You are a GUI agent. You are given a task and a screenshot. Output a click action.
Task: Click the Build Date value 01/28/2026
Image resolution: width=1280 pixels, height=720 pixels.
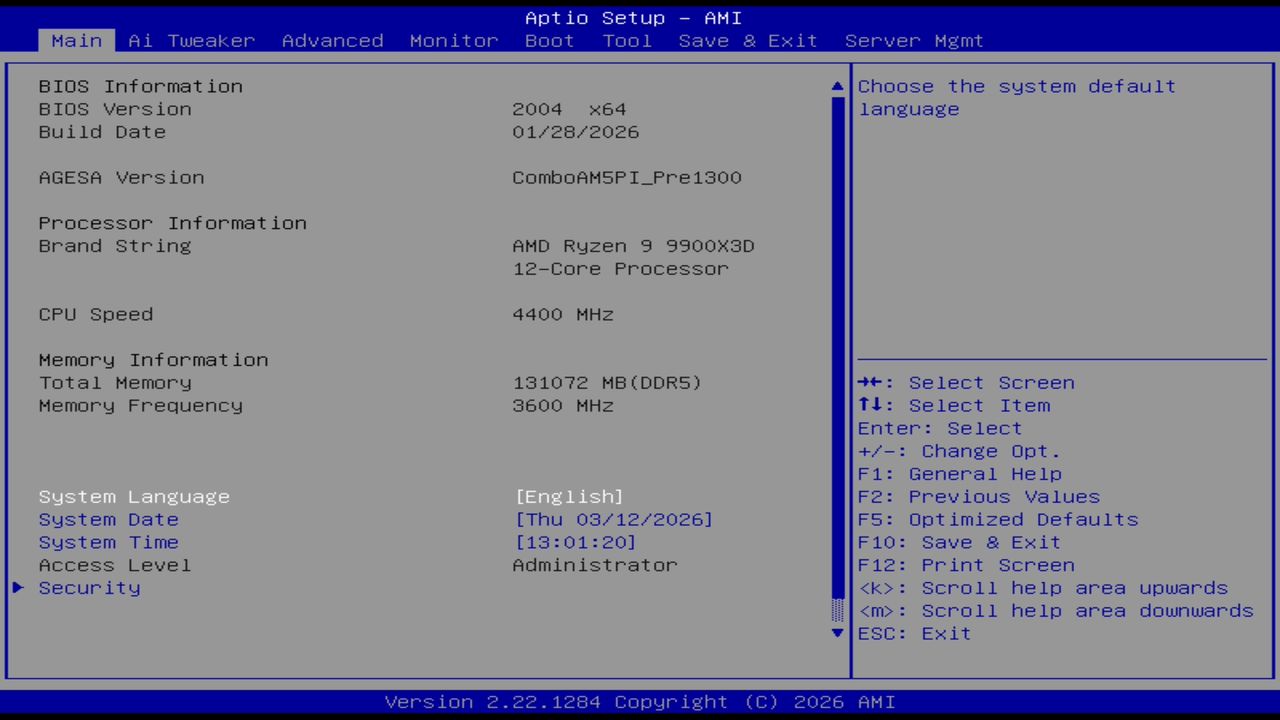click(x=576, y=132)
